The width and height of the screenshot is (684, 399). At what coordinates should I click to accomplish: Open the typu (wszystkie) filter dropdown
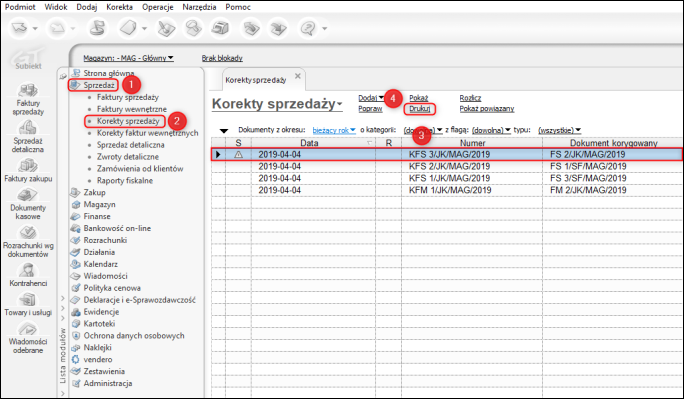click(559, 130)
